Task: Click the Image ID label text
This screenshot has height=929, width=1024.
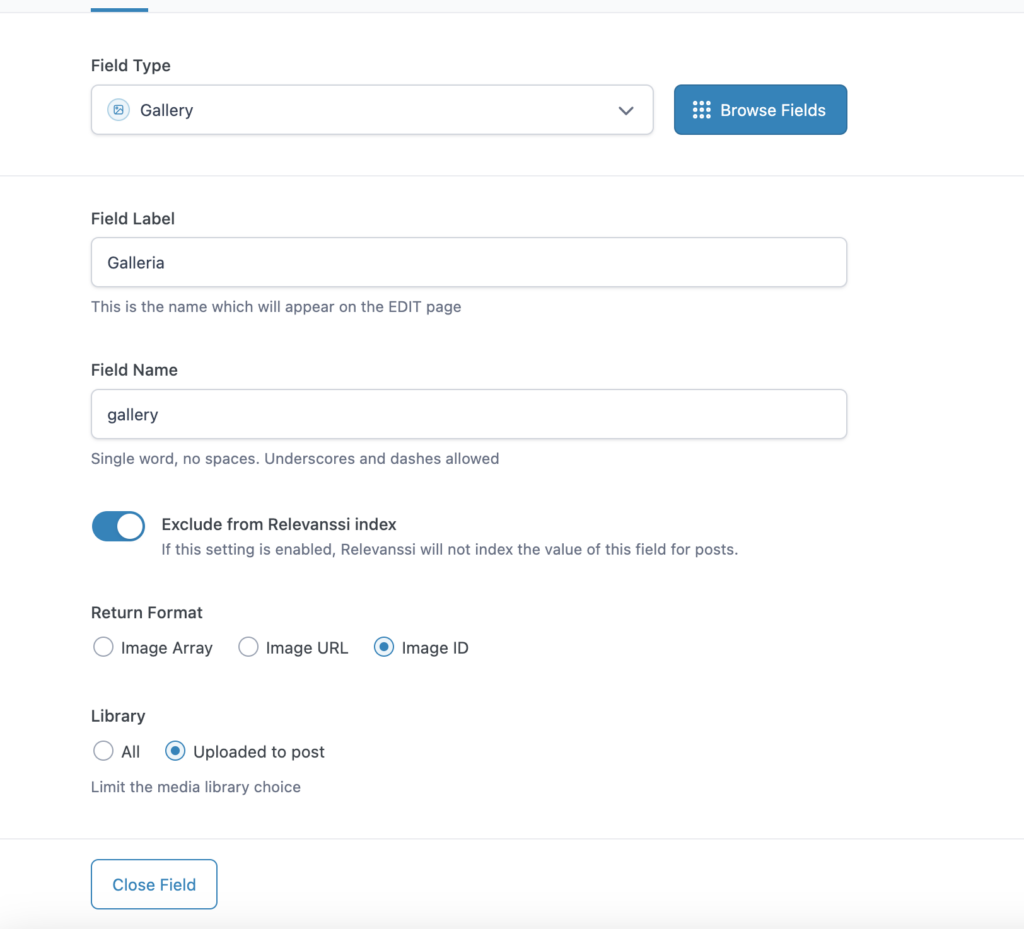Action: [x=435, y=648]
